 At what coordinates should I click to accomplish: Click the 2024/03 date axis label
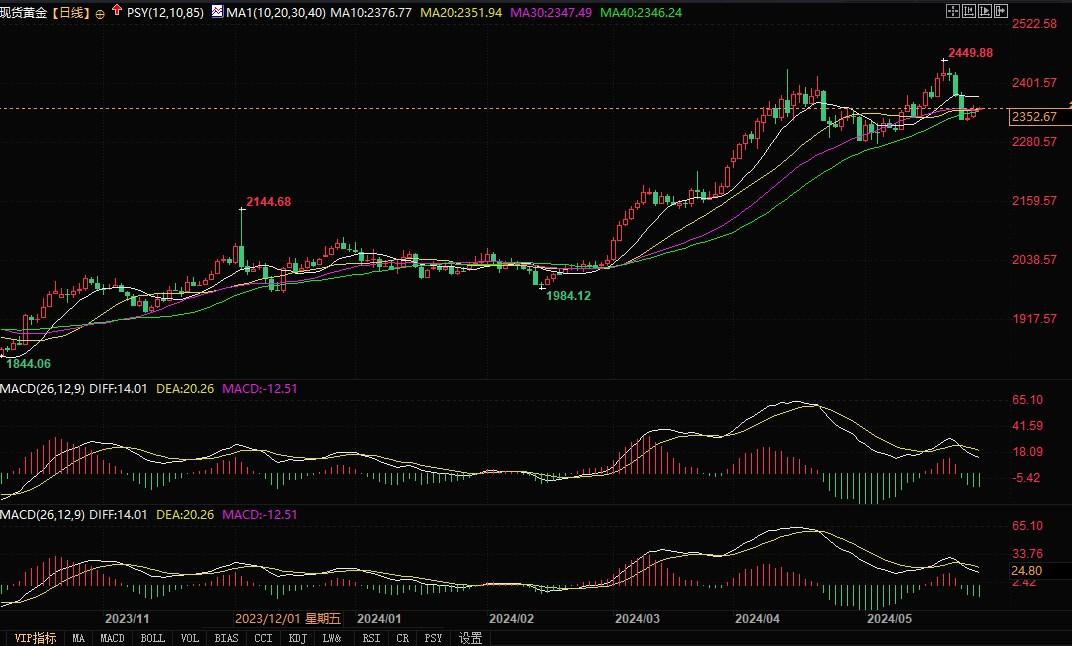tap(638, 619)
